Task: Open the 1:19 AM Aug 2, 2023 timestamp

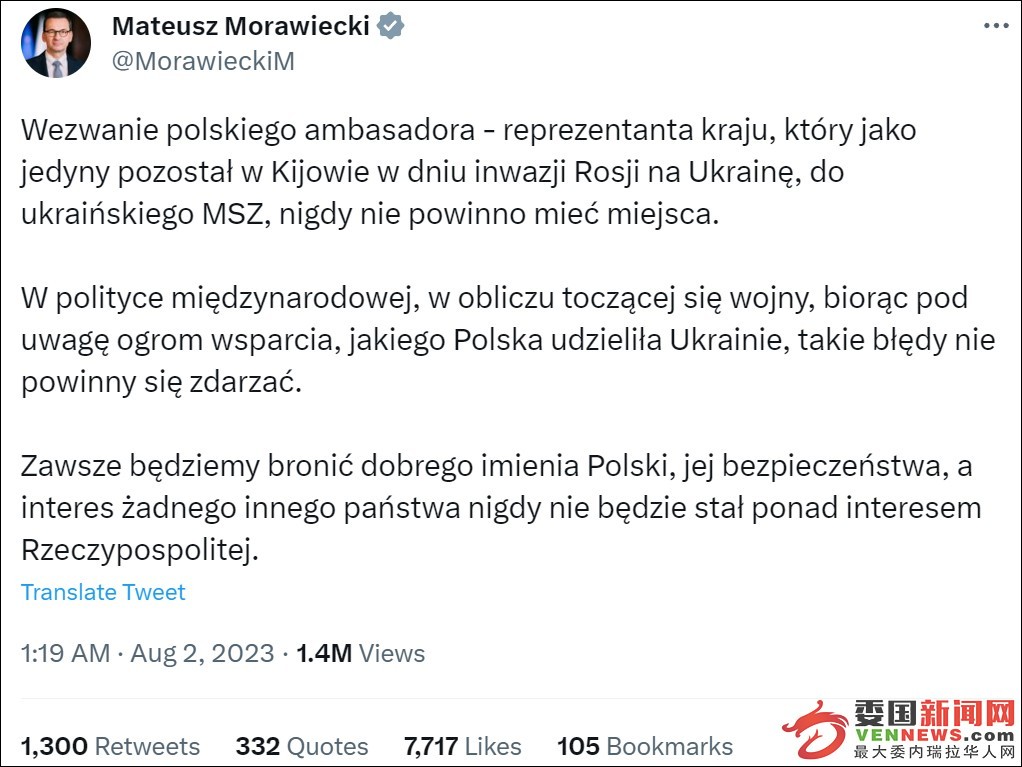Action: [x=147, y=653]
